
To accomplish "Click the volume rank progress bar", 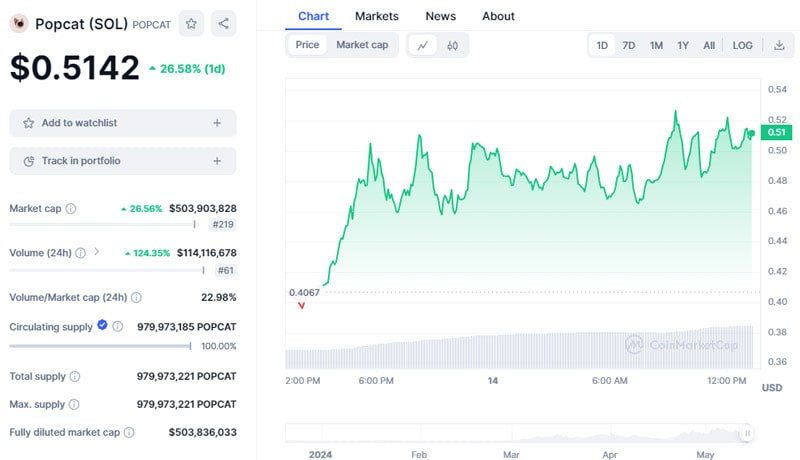I will pos(107,270).
